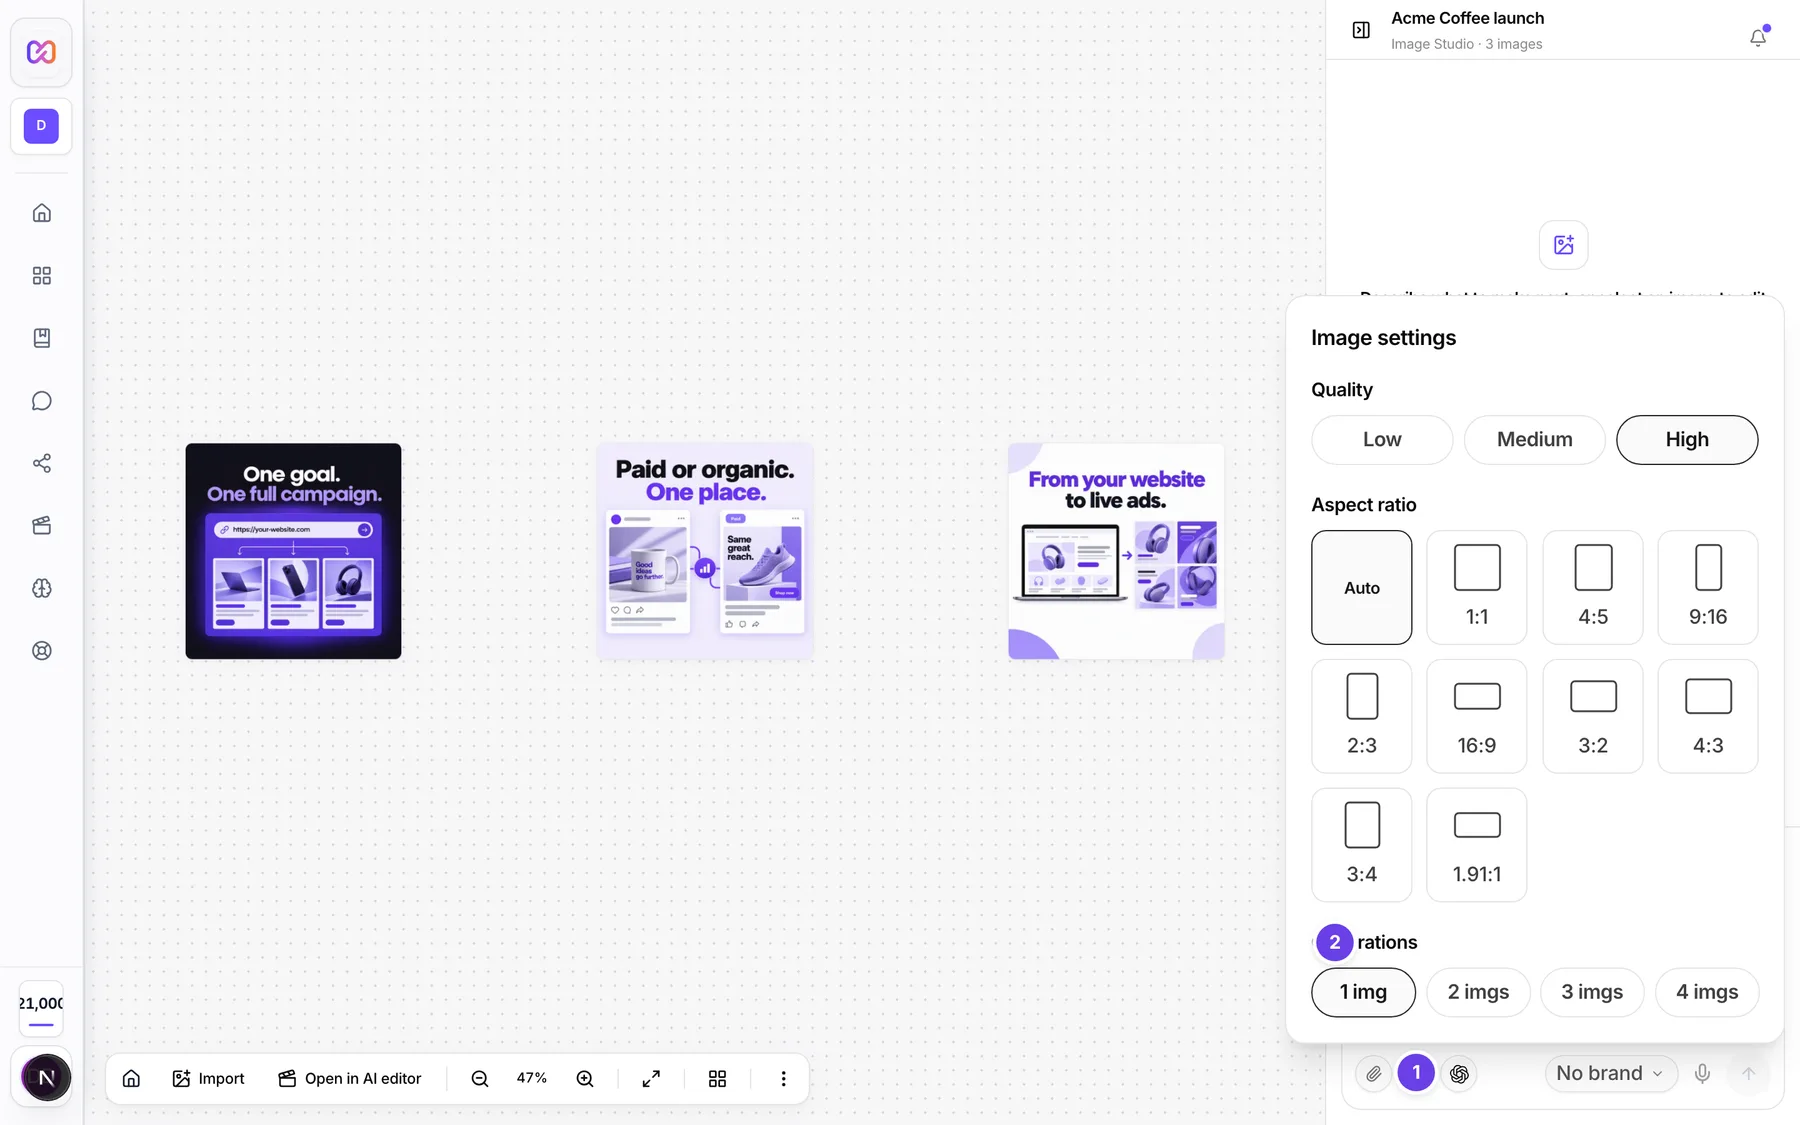Select the One goal One full campaign image
1800x1125 pixels.
[293, 551]
